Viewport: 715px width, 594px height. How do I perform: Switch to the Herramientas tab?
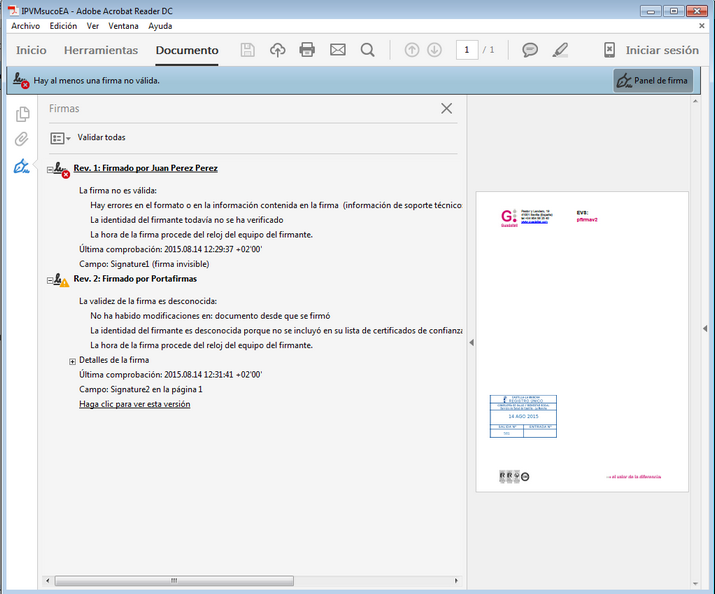101,50
